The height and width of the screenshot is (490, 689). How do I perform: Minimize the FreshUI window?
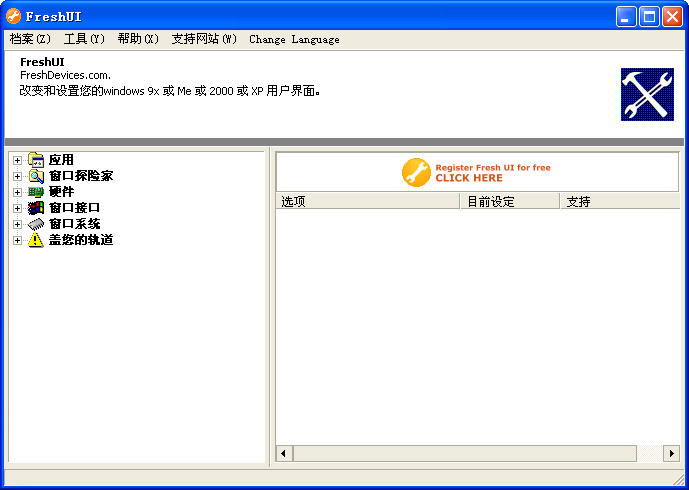click(626, 17)
